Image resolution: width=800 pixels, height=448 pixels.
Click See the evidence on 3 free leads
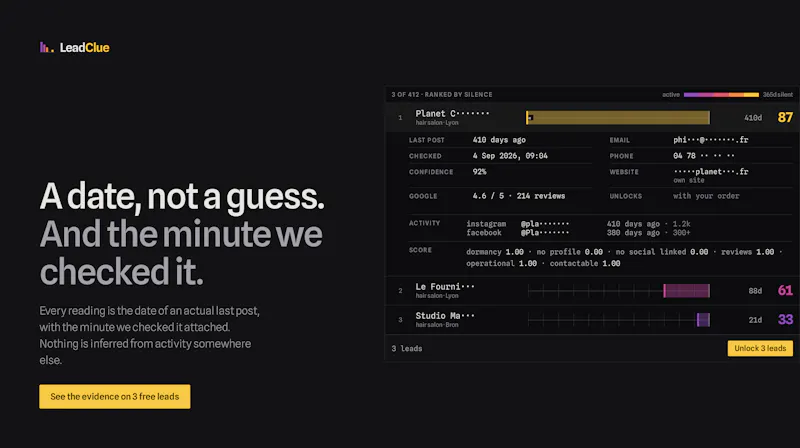(x=115, y=396)
